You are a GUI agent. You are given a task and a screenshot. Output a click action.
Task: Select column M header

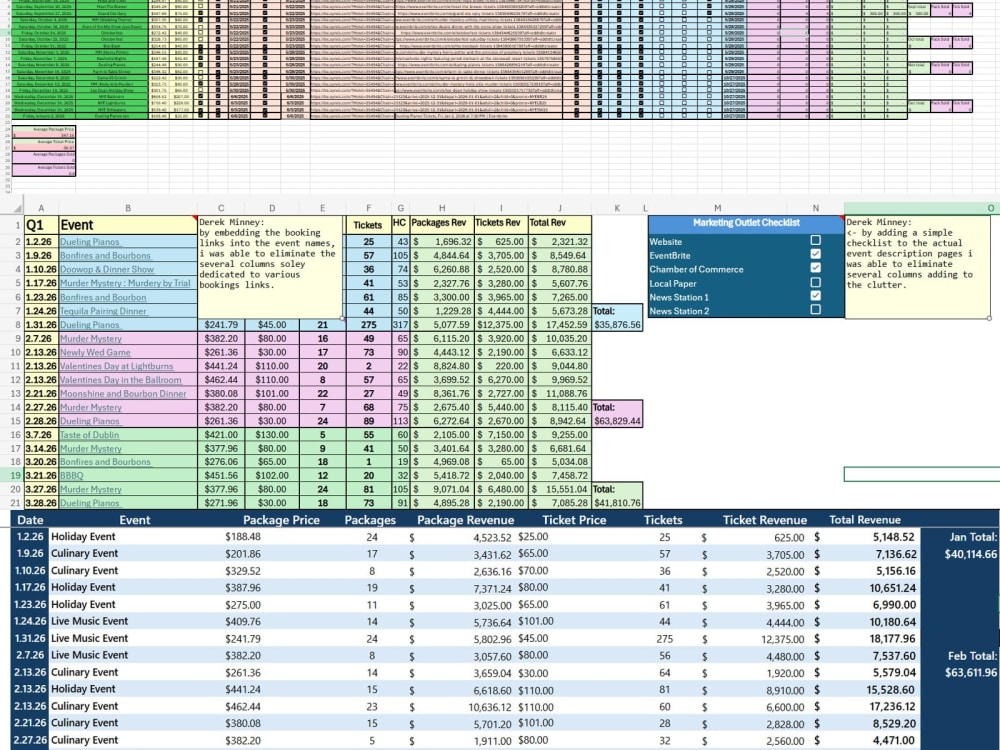(x=717, y=208)
